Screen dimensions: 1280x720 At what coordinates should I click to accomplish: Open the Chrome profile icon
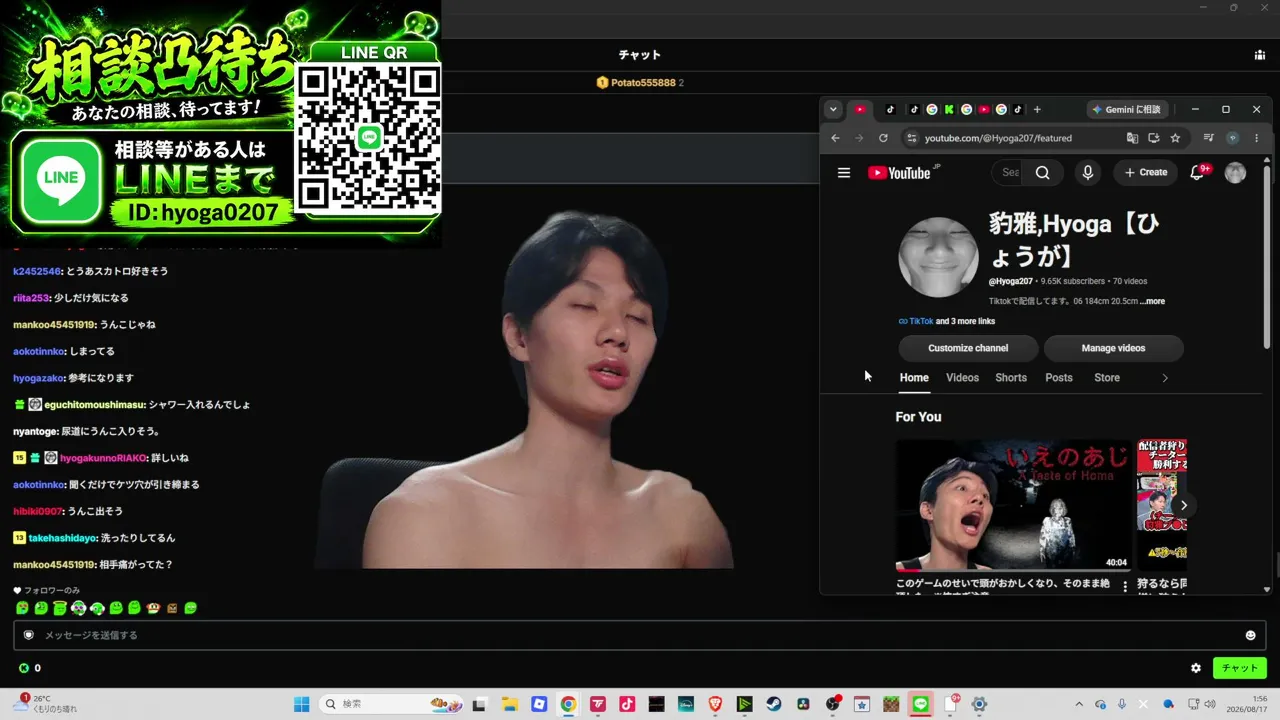[1233, 138]
